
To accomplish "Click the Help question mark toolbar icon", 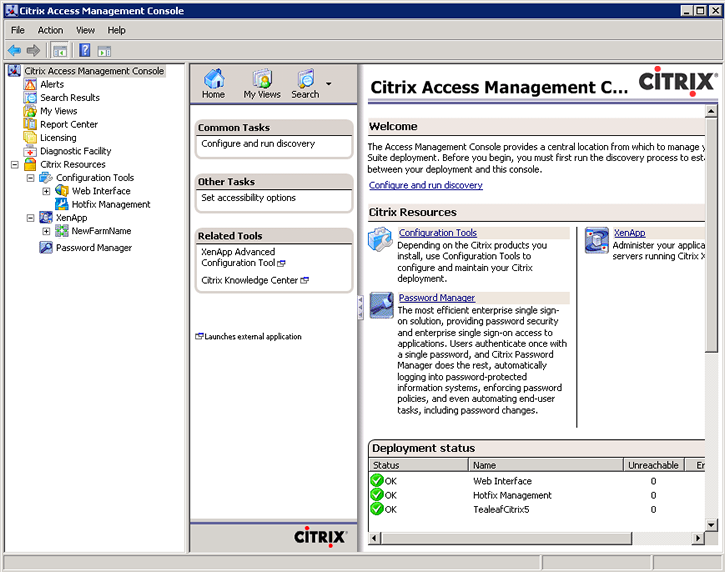I will click(x=85, y=50).
